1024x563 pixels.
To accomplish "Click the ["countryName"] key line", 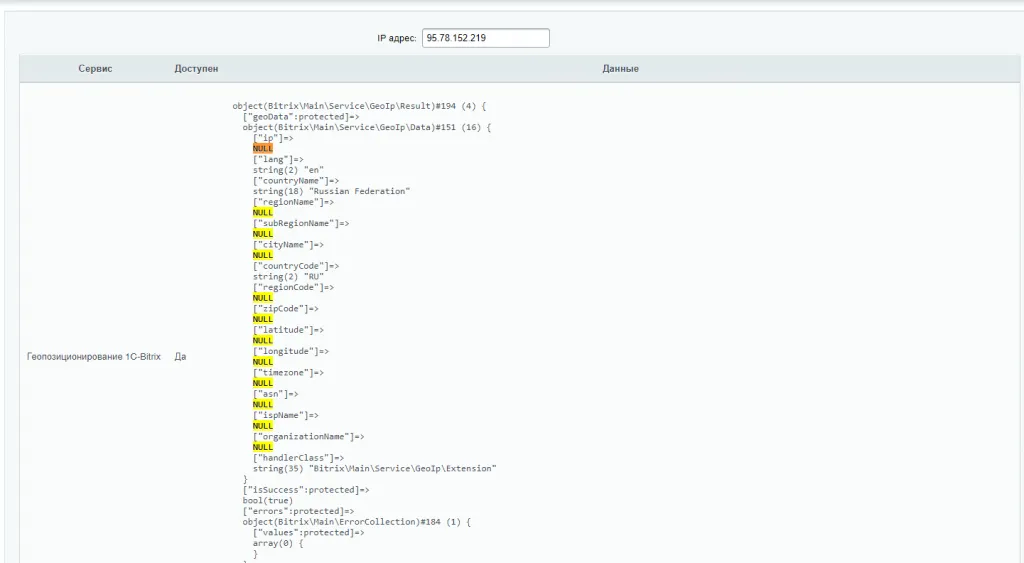I will click(x=296, y=180).
